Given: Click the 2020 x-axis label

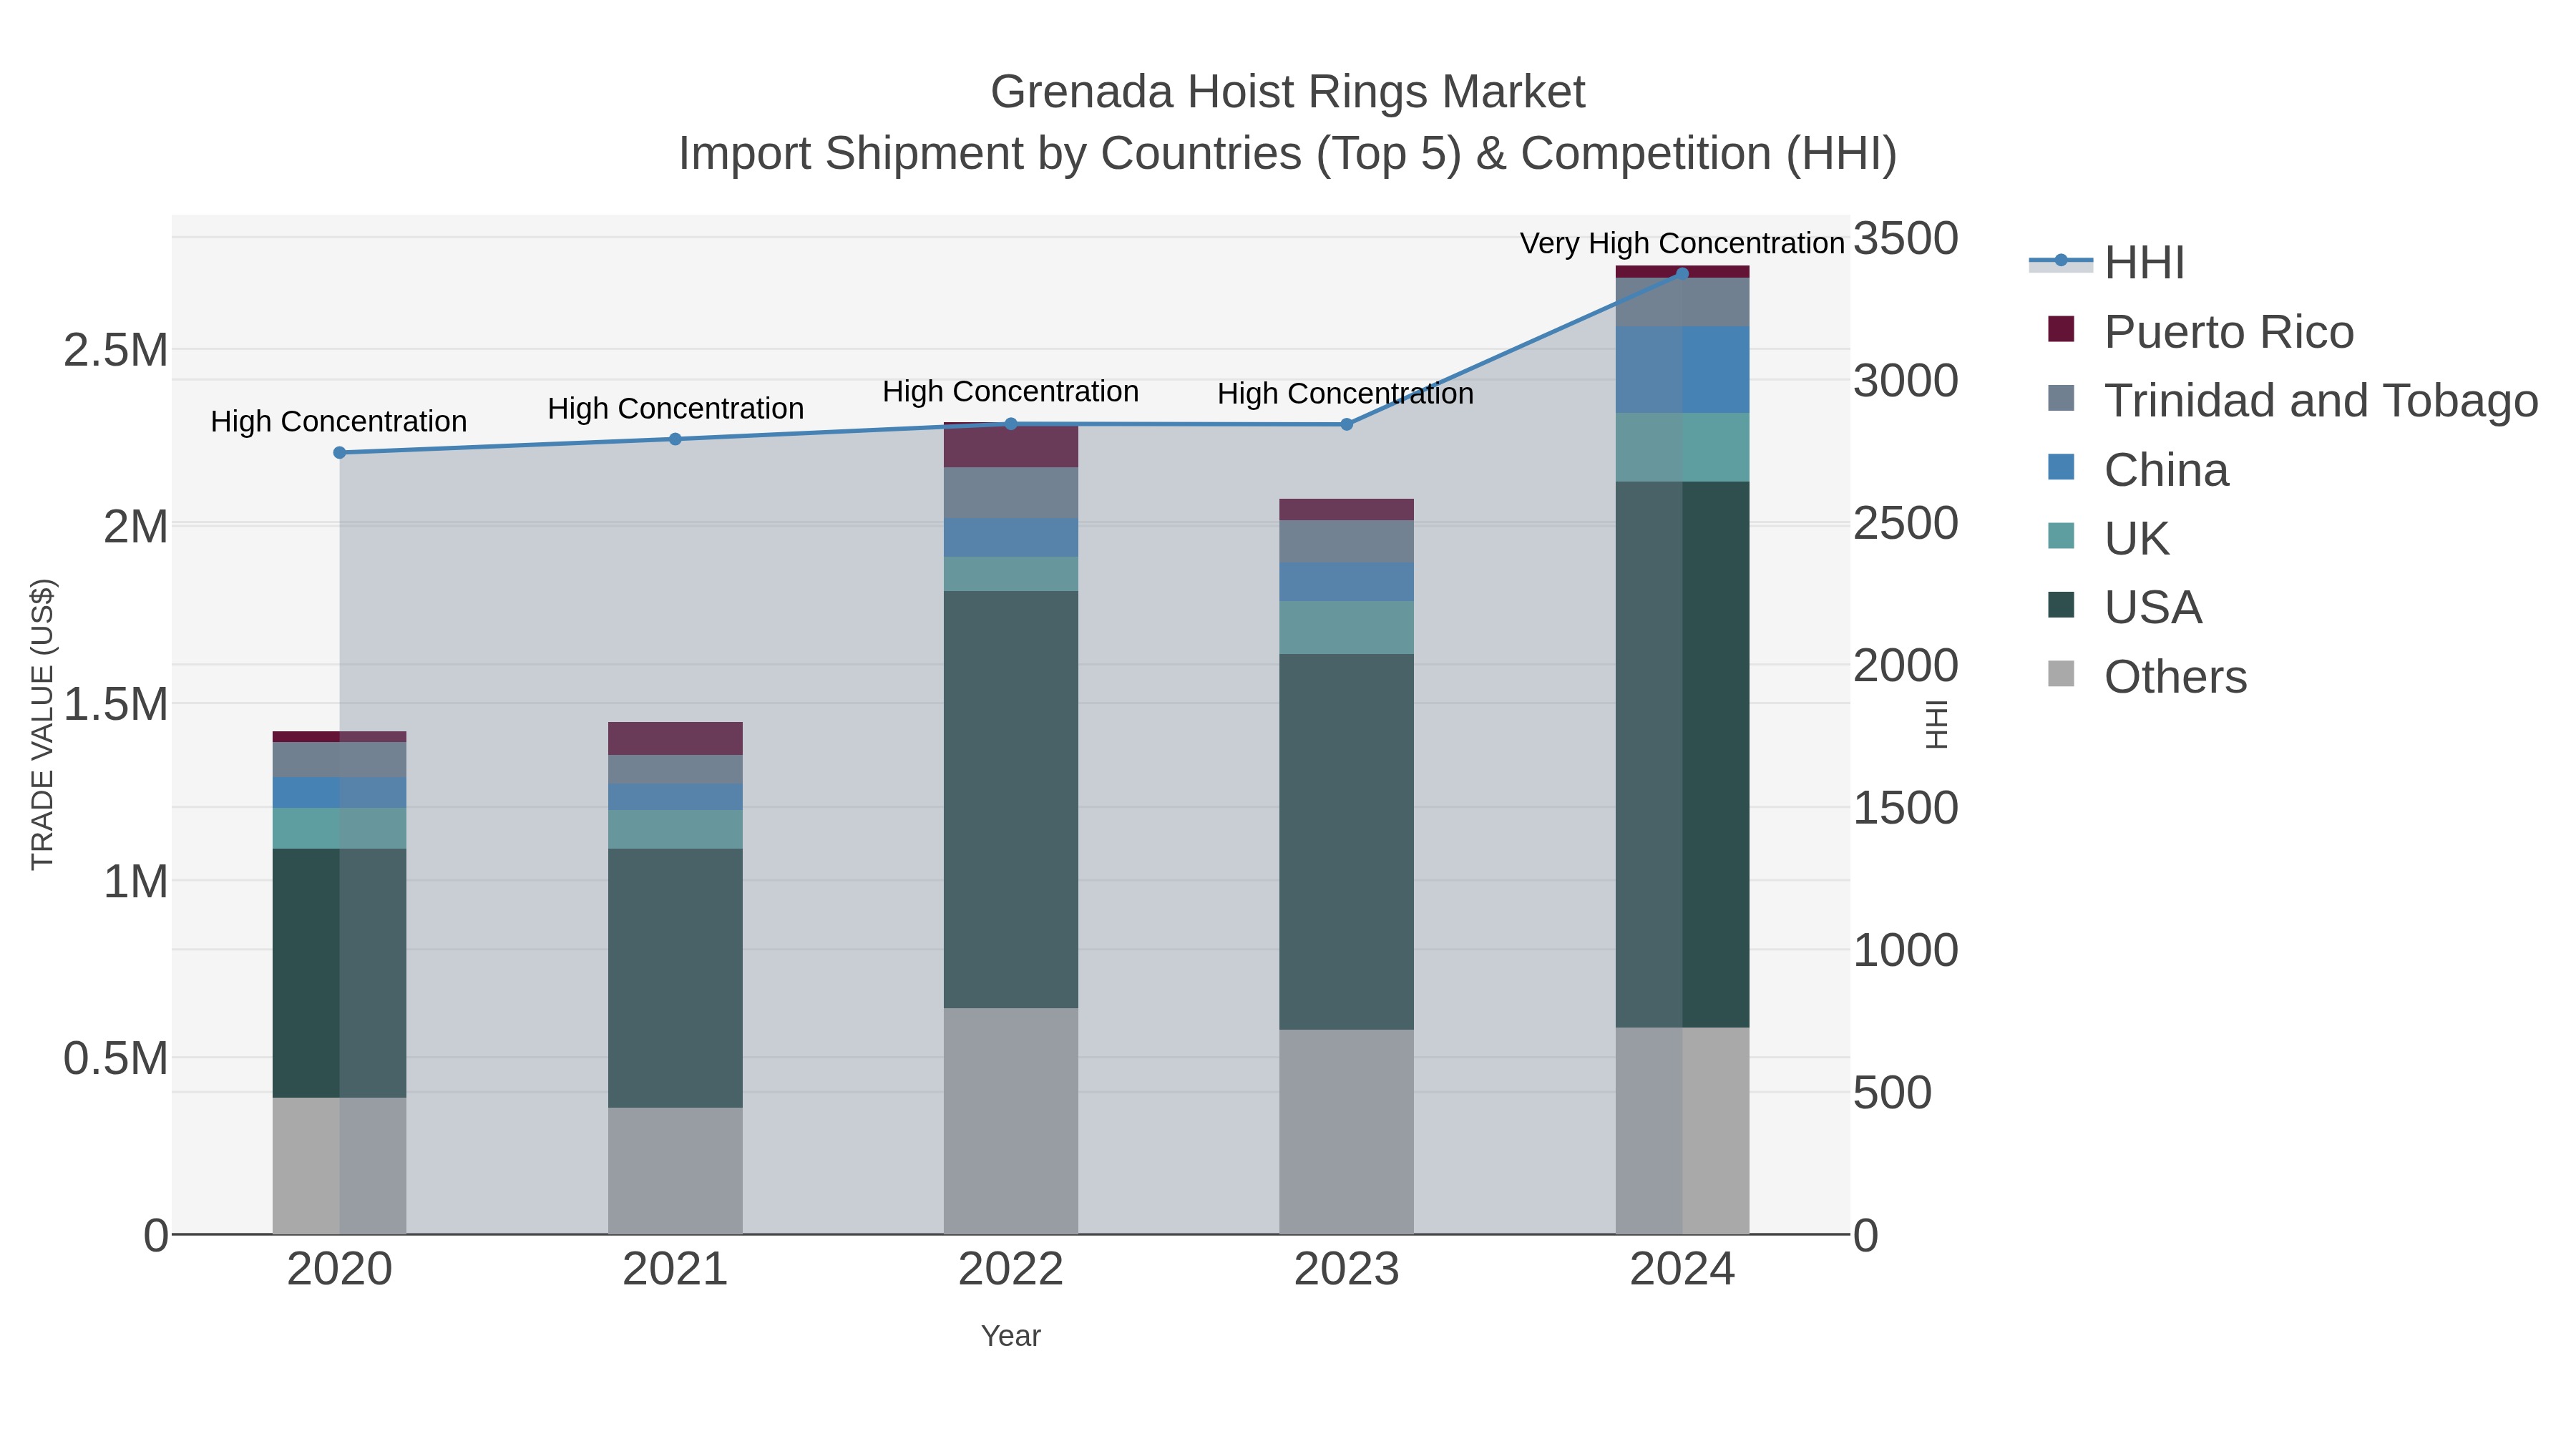Looking at the screenshot, I should [x=339, y=1270].
